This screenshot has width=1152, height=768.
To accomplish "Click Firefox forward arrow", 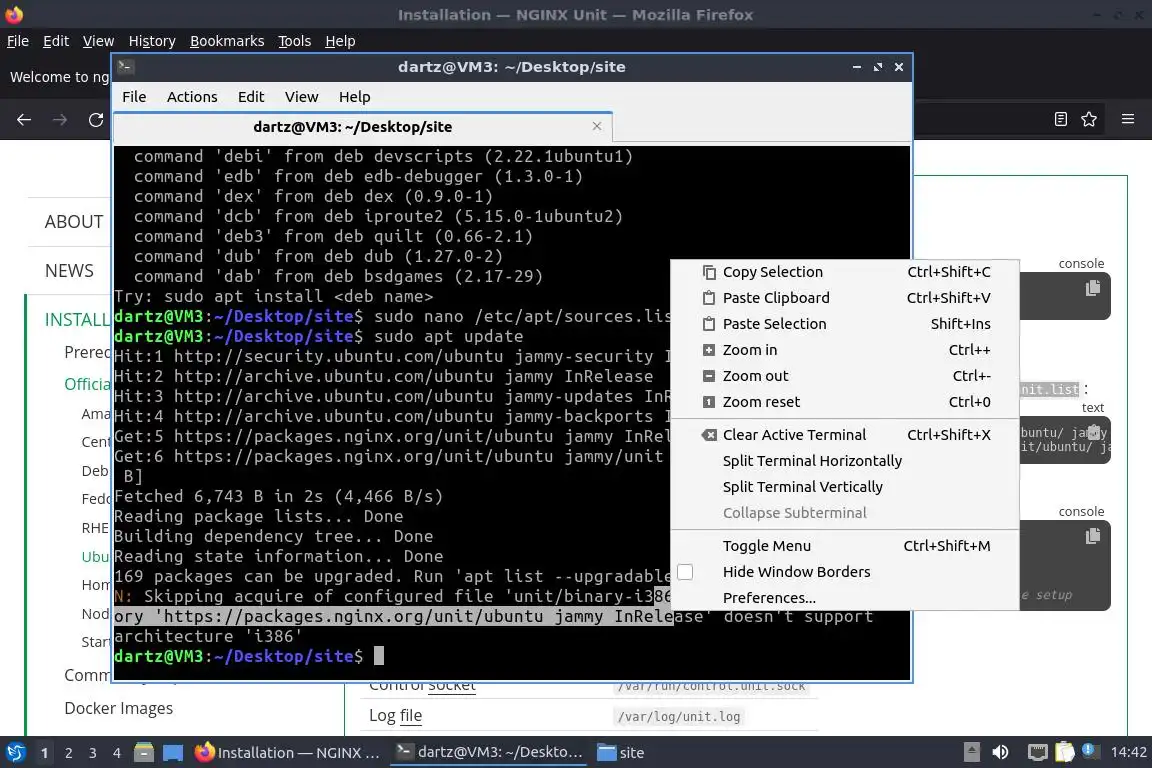I will 60,120.
